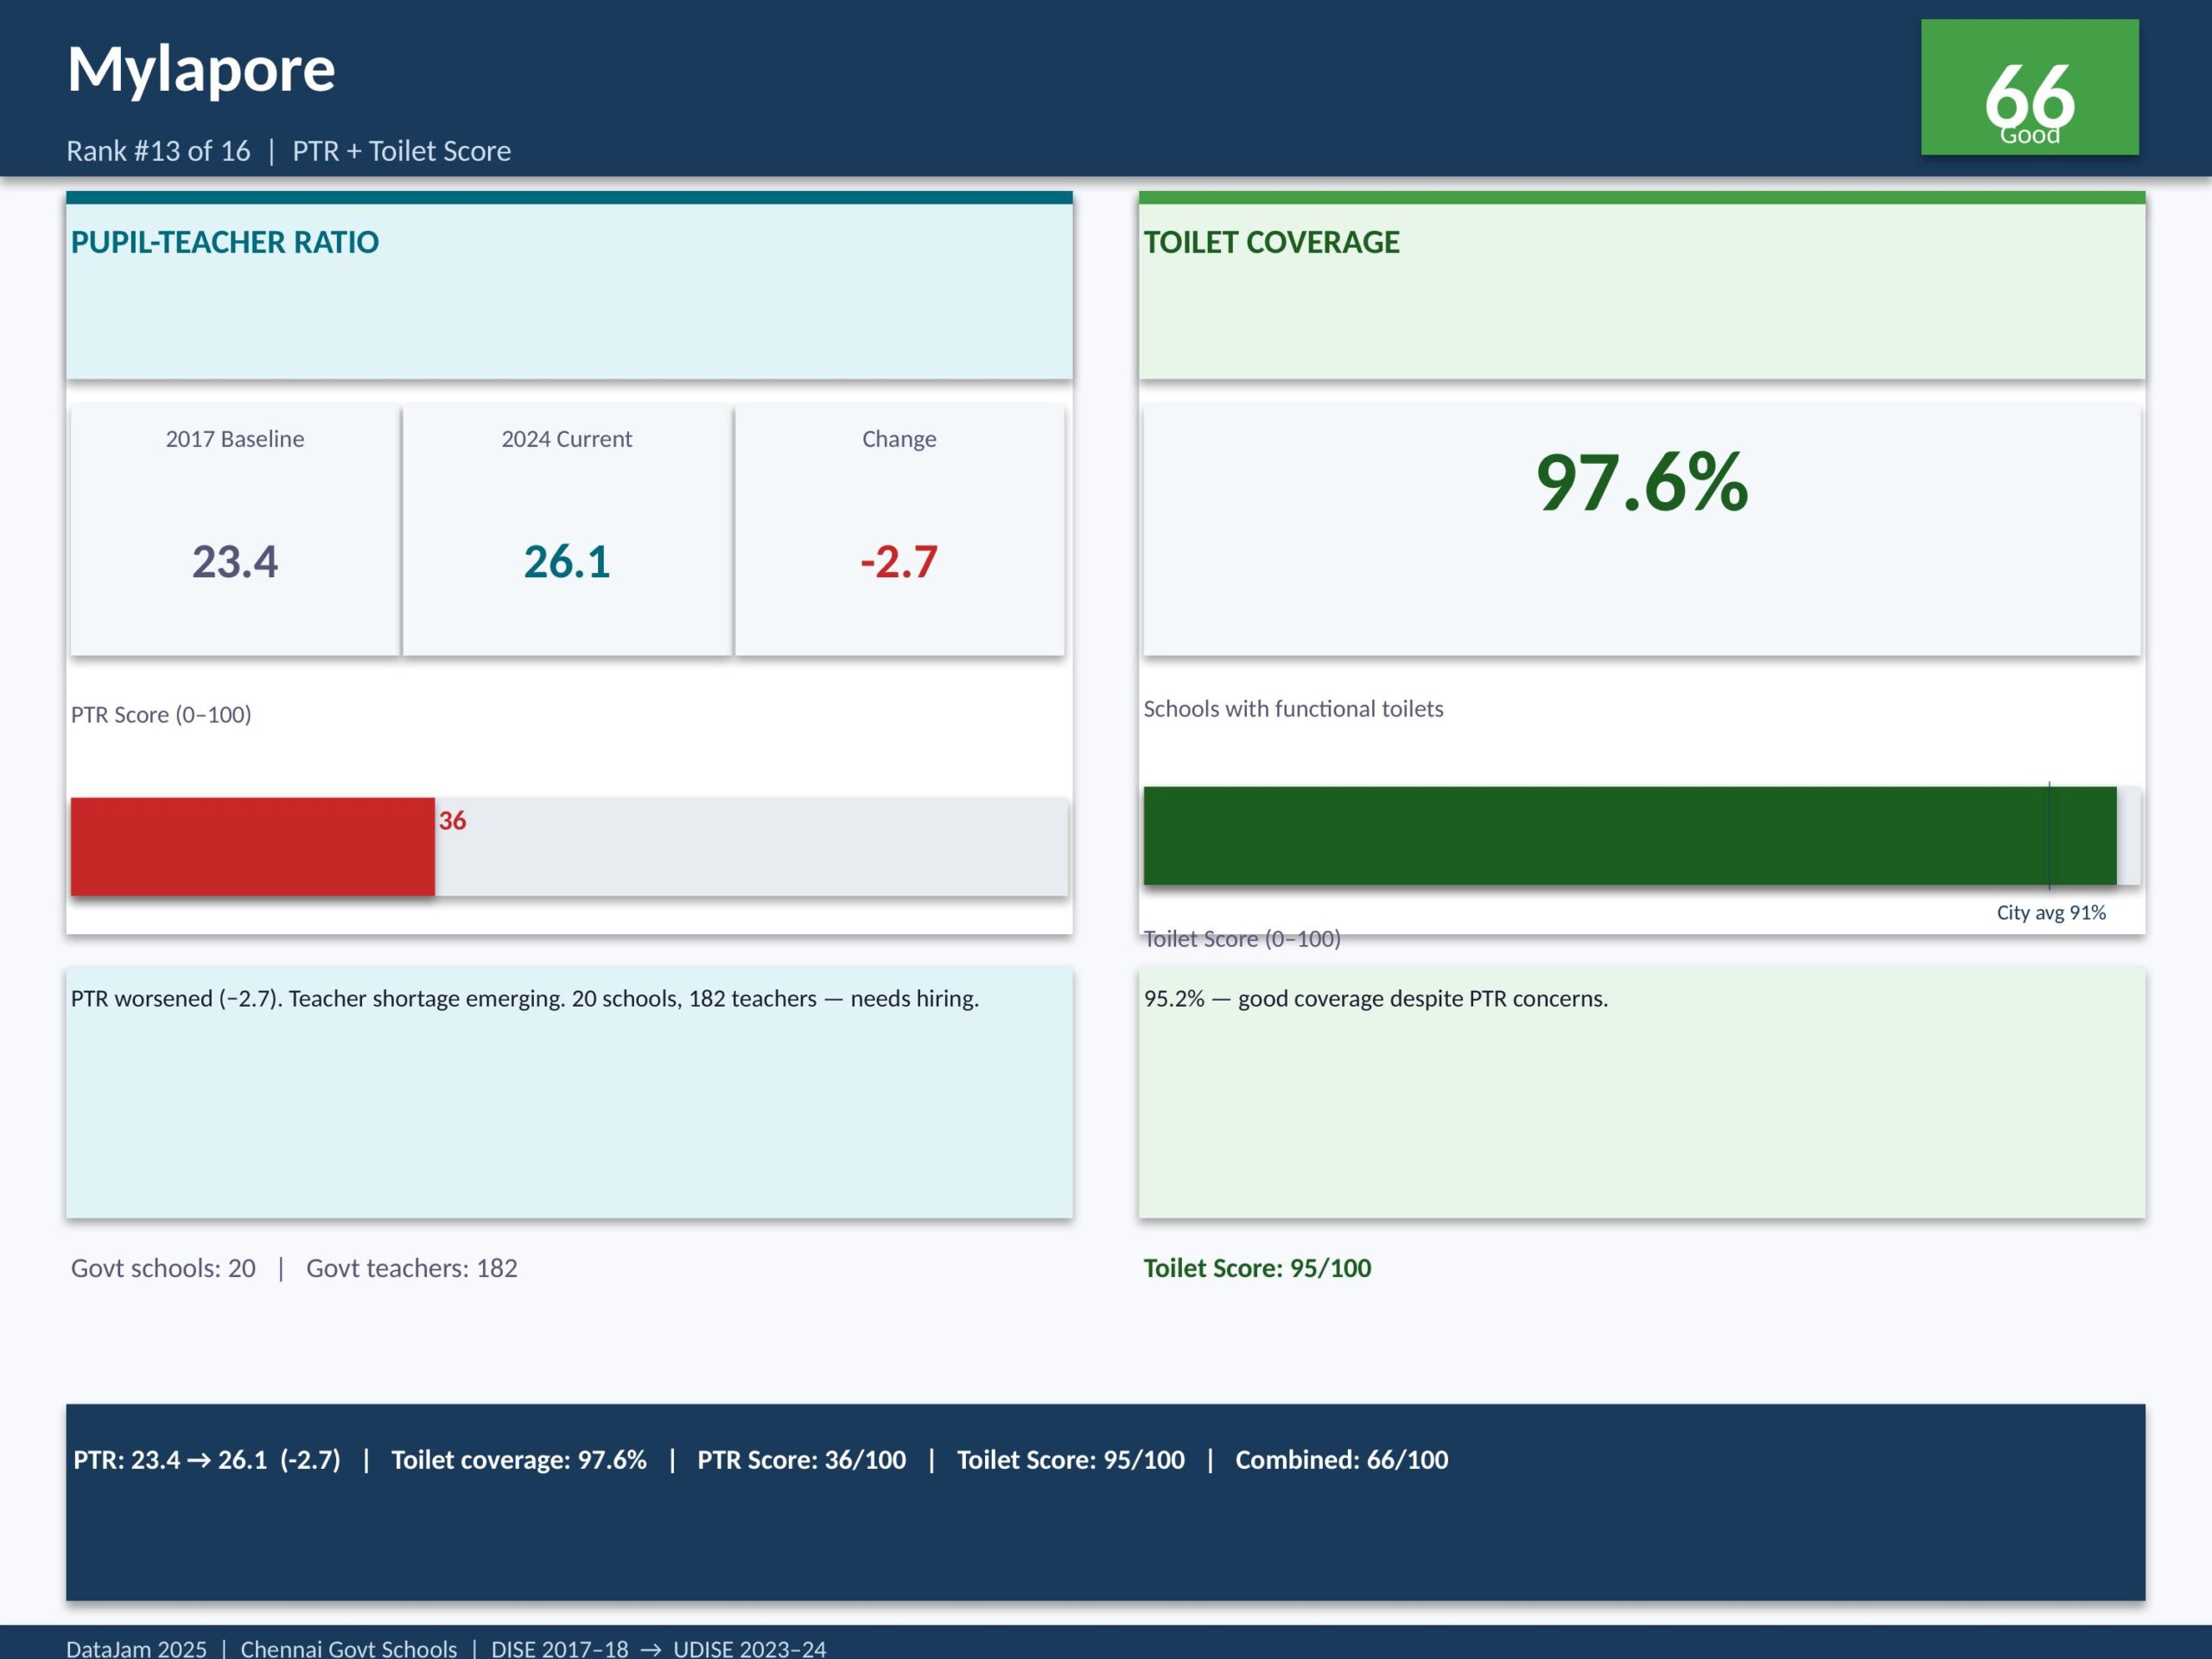
Task: Click the Toilet Score: 95/100 text
Action: coord(1257,1268)
